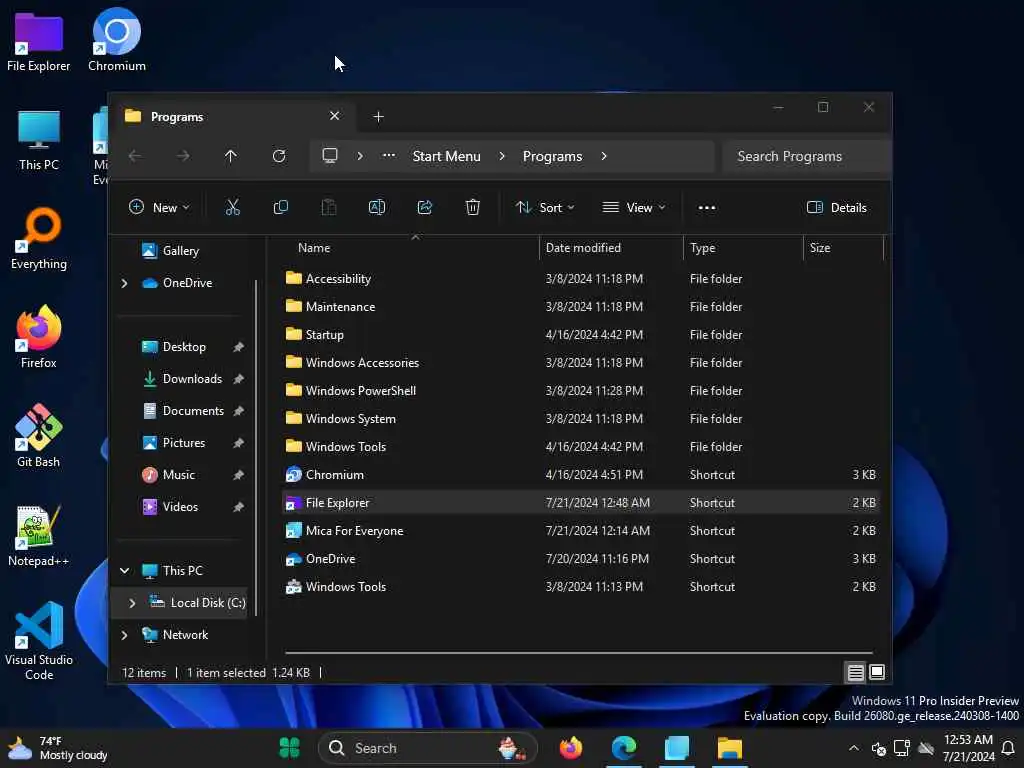Click the Cut scissors icon in toolbar
The width and height of the screenshot is (1024, 768).
tap(232, 208)
